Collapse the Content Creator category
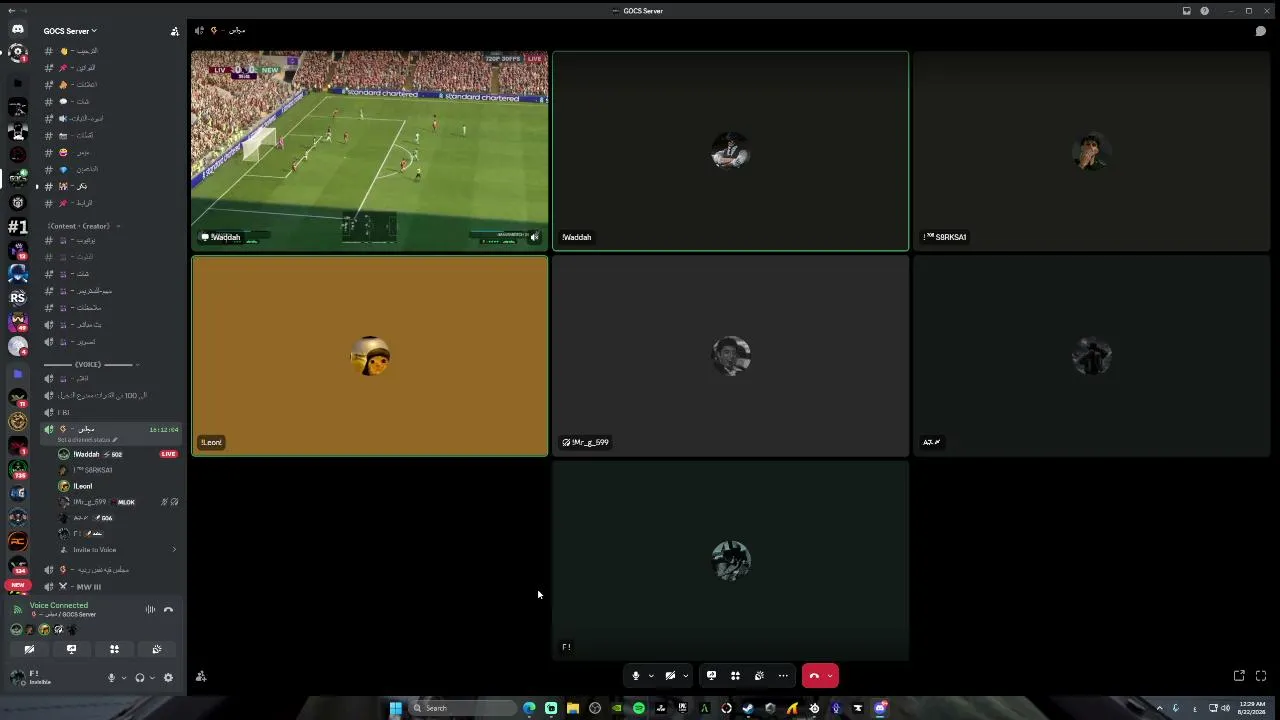The width and height of the screenshot is (1280, 720). coord(80,226)
